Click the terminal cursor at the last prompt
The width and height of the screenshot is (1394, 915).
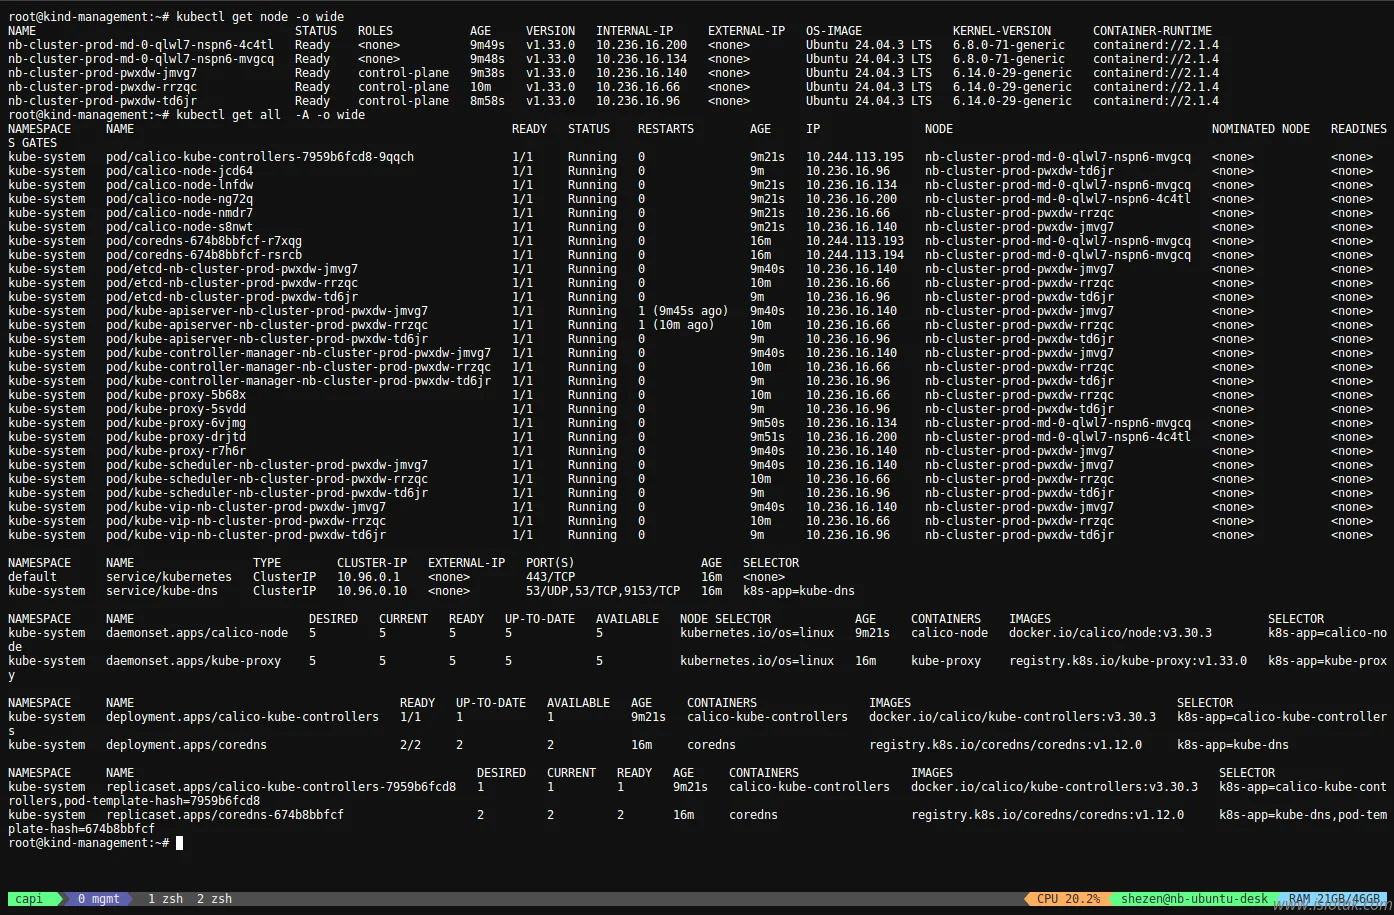click(x=179, y=843)
